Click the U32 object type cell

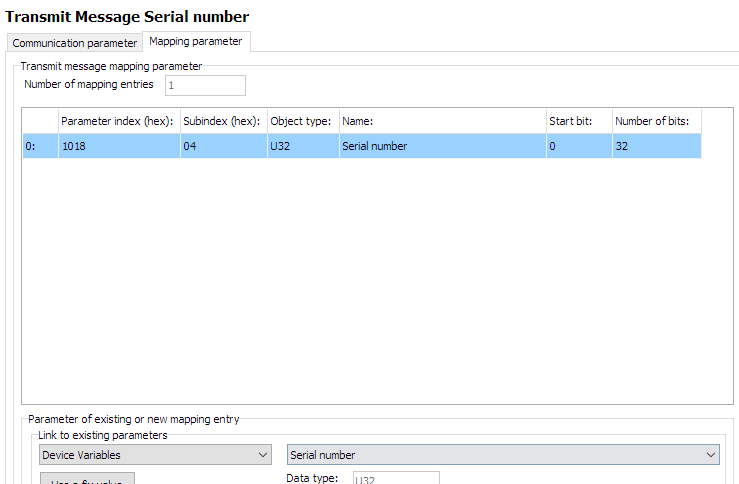click(301, 146)
